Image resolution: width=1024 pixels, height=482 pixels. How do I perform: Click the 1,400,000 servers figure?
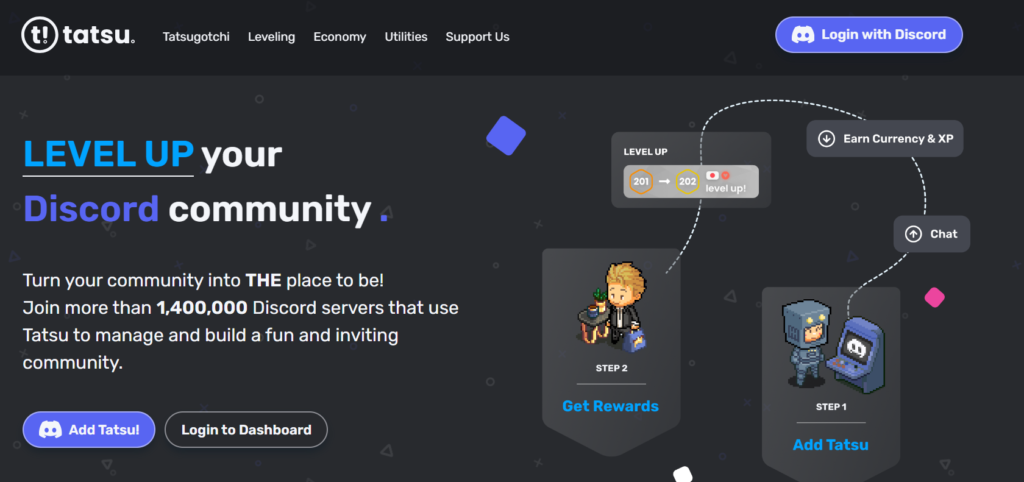202,308
